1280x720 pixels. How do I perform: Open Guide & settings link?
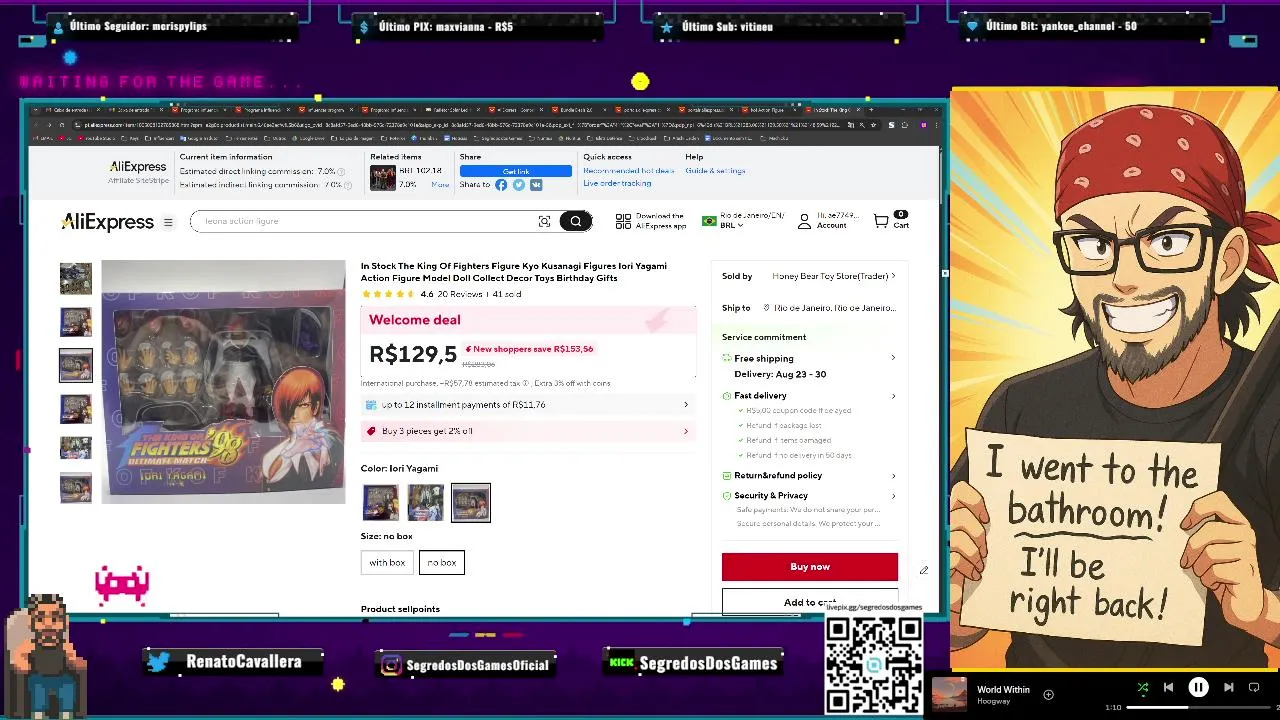coord(715,171)
